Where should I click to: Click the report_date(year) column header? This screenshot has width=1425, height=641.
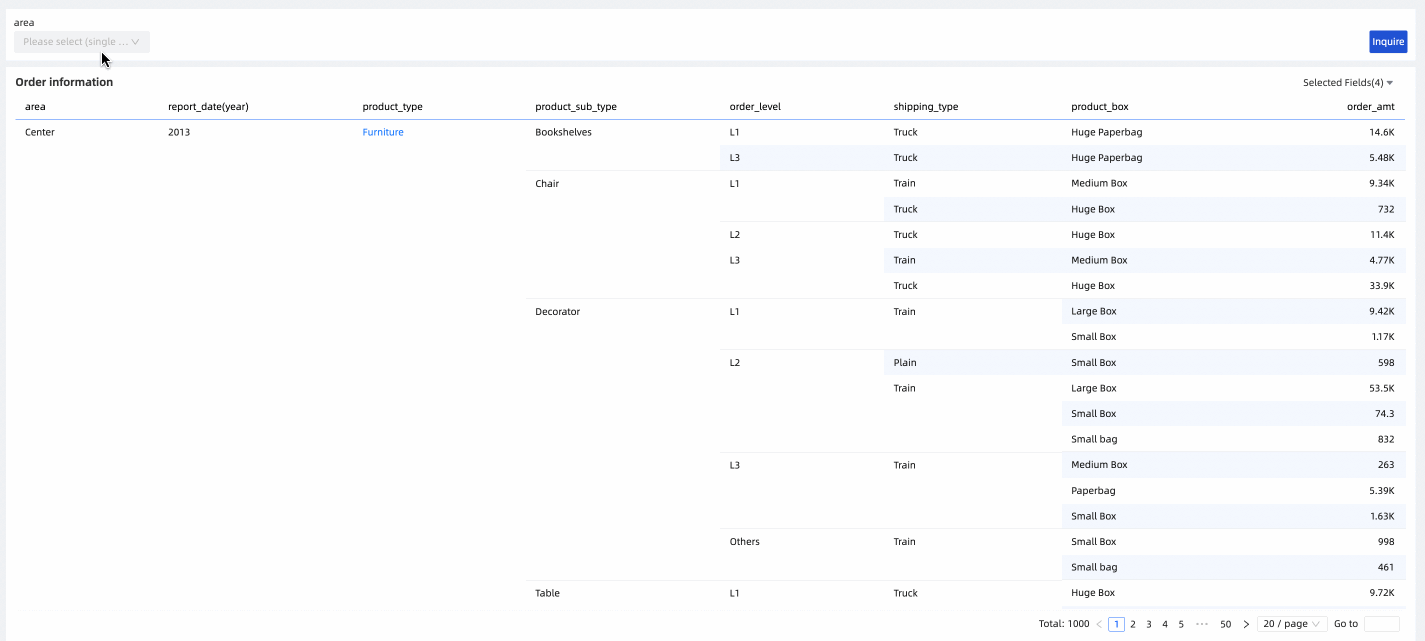(x=208, y=107)
